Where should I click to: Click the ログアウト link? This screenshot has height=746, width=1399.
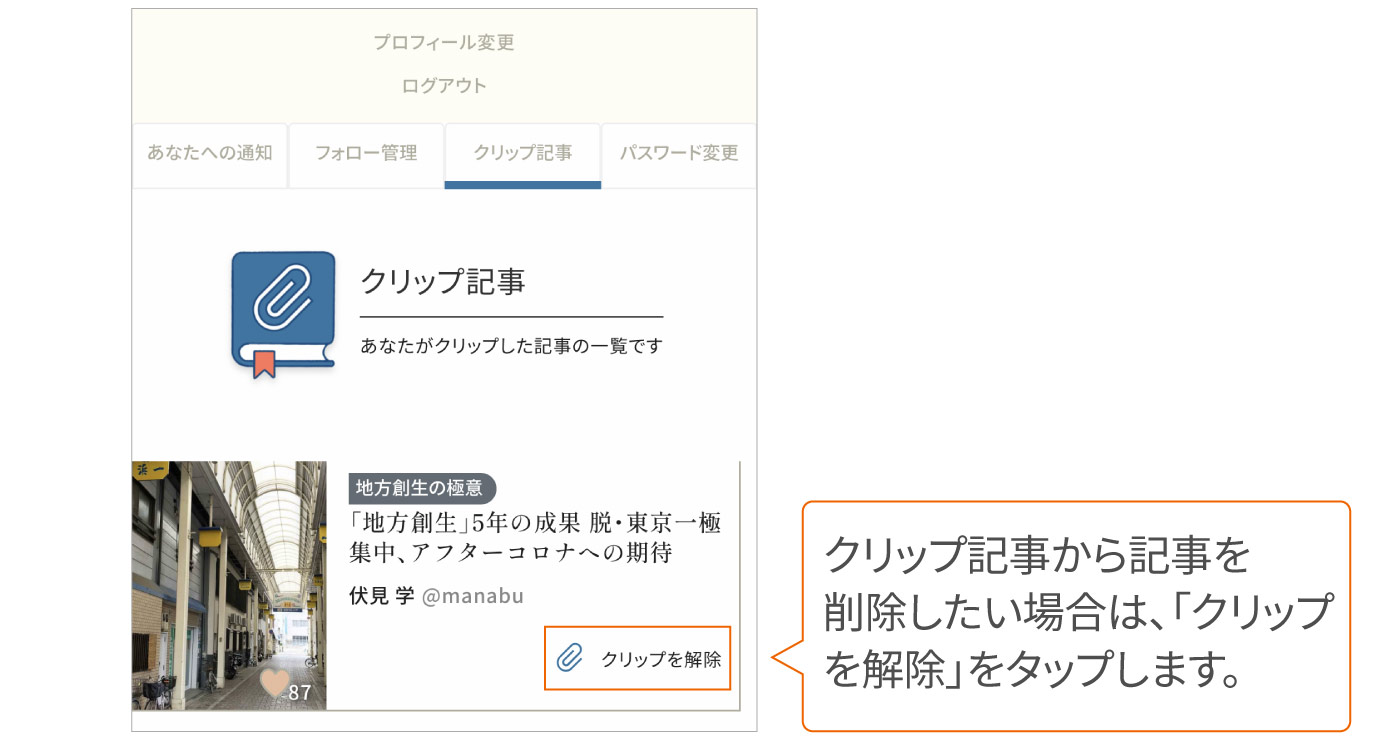pyautogui.click(x=444, y=86)
